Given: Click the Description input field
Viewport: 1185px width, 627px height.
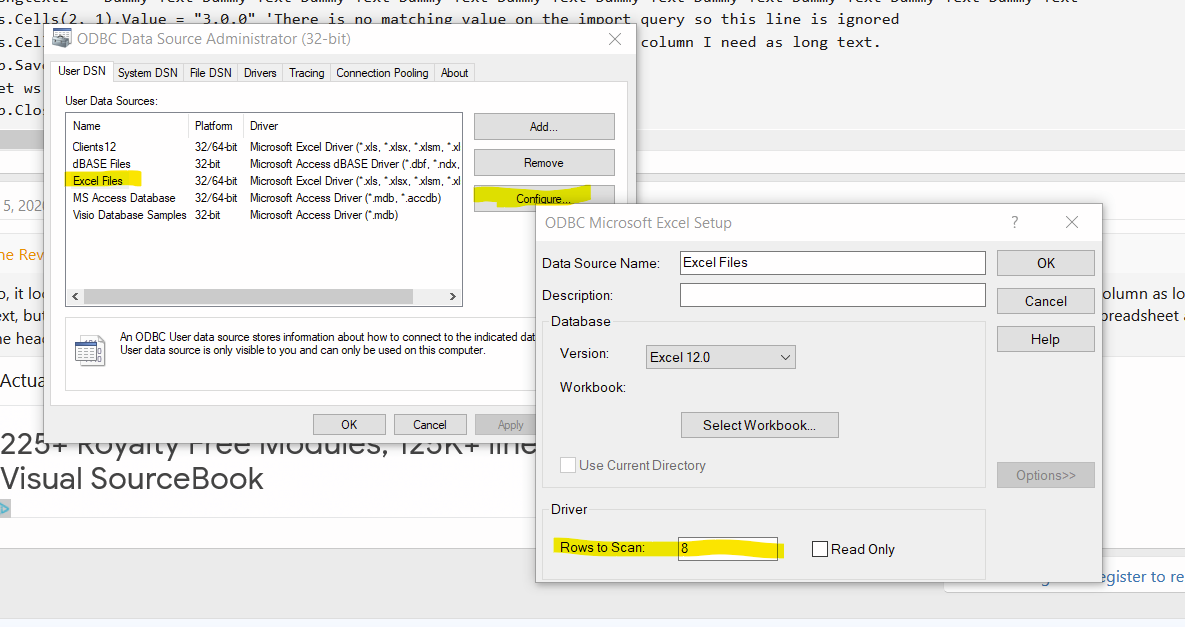Looking at the screenshot, I should point(832,295).
